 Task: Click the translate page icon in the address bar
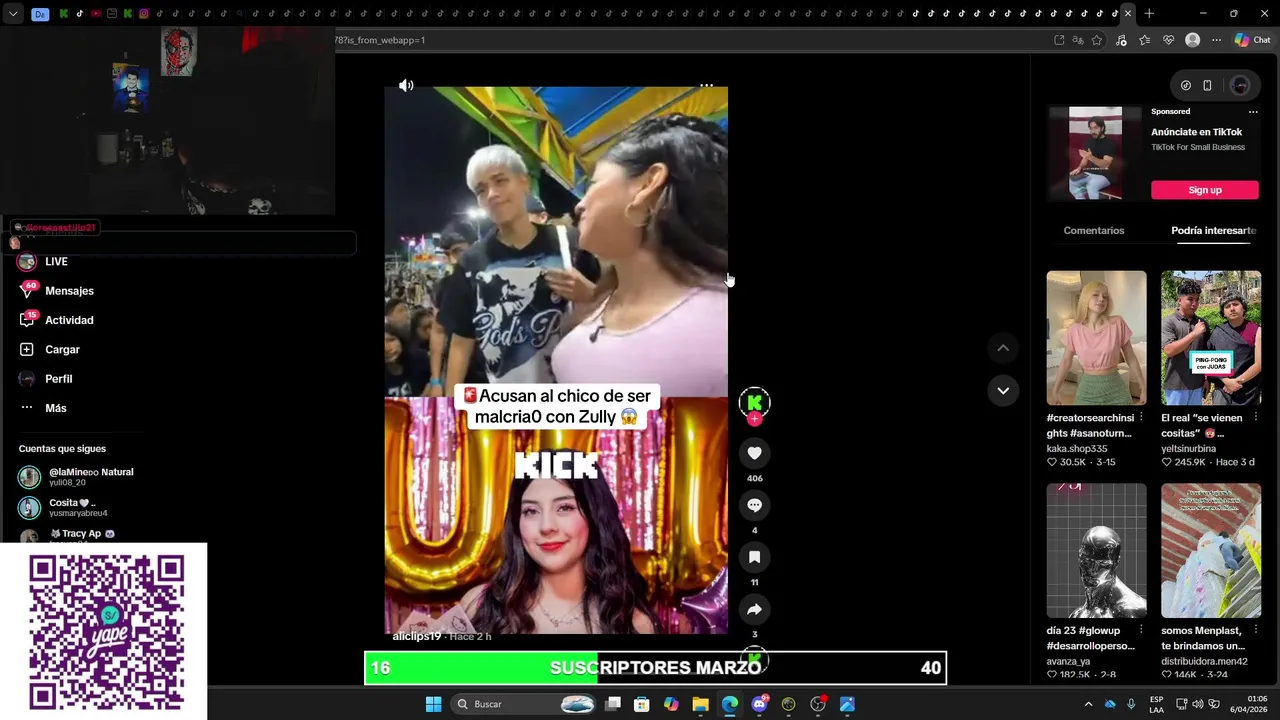1078,40
